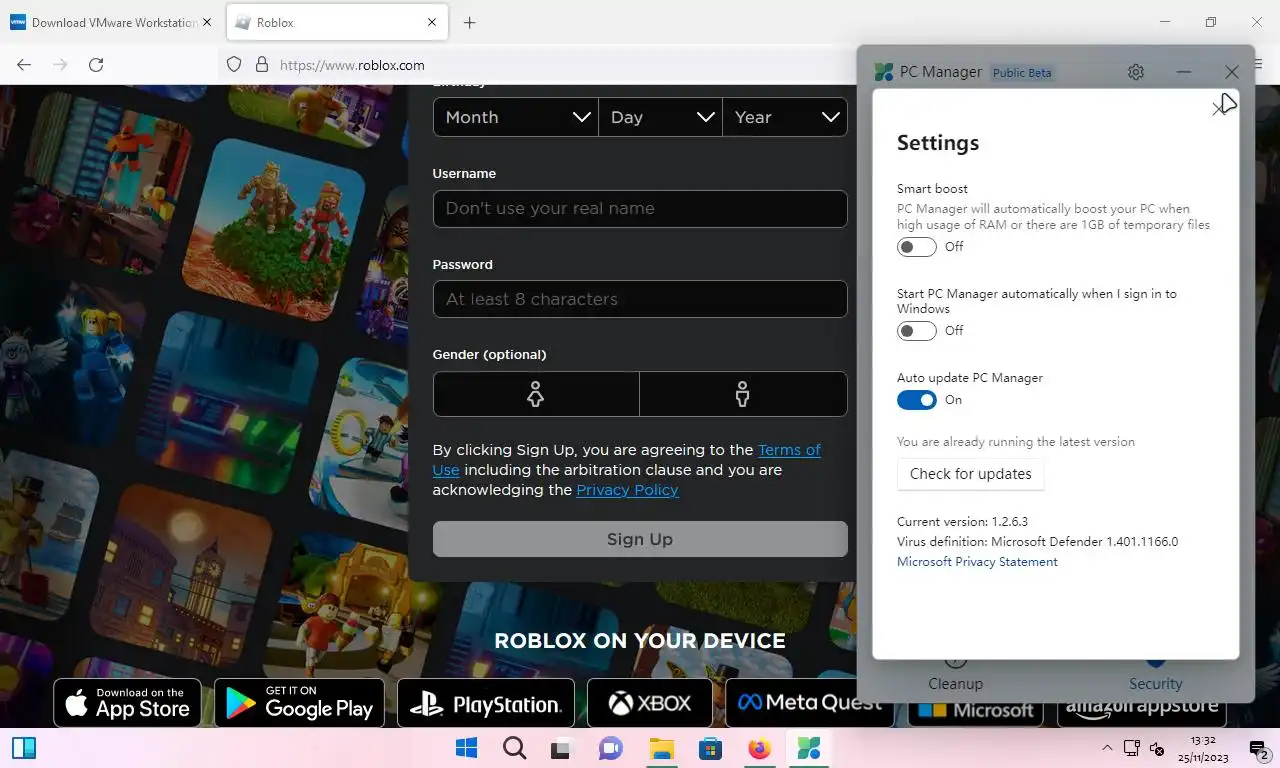
Task: Open a new browser tab
Action: 469,22
